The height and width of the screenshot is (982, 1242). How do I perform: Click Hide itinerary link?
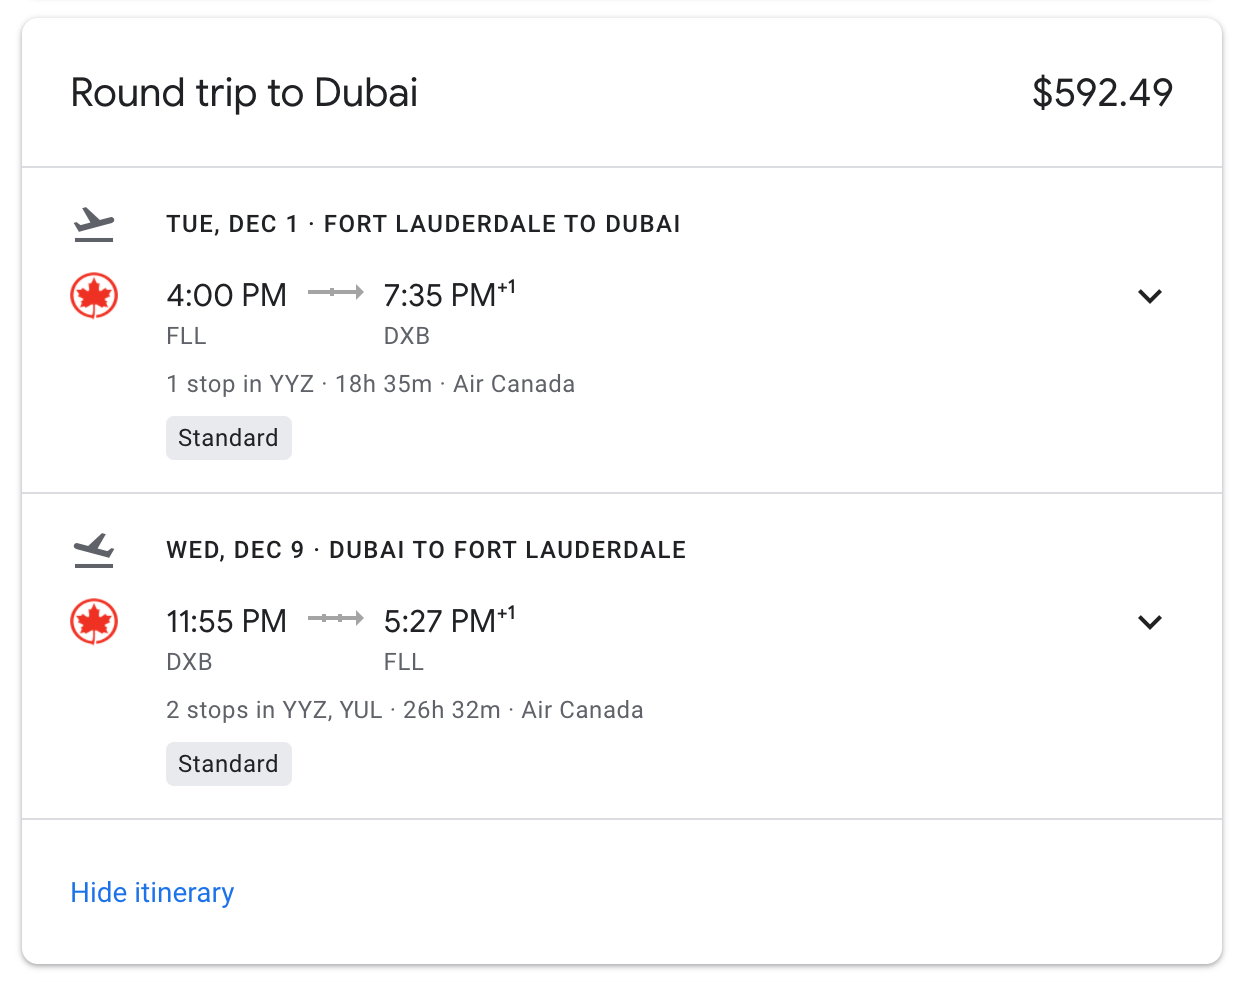coord(152,892)
